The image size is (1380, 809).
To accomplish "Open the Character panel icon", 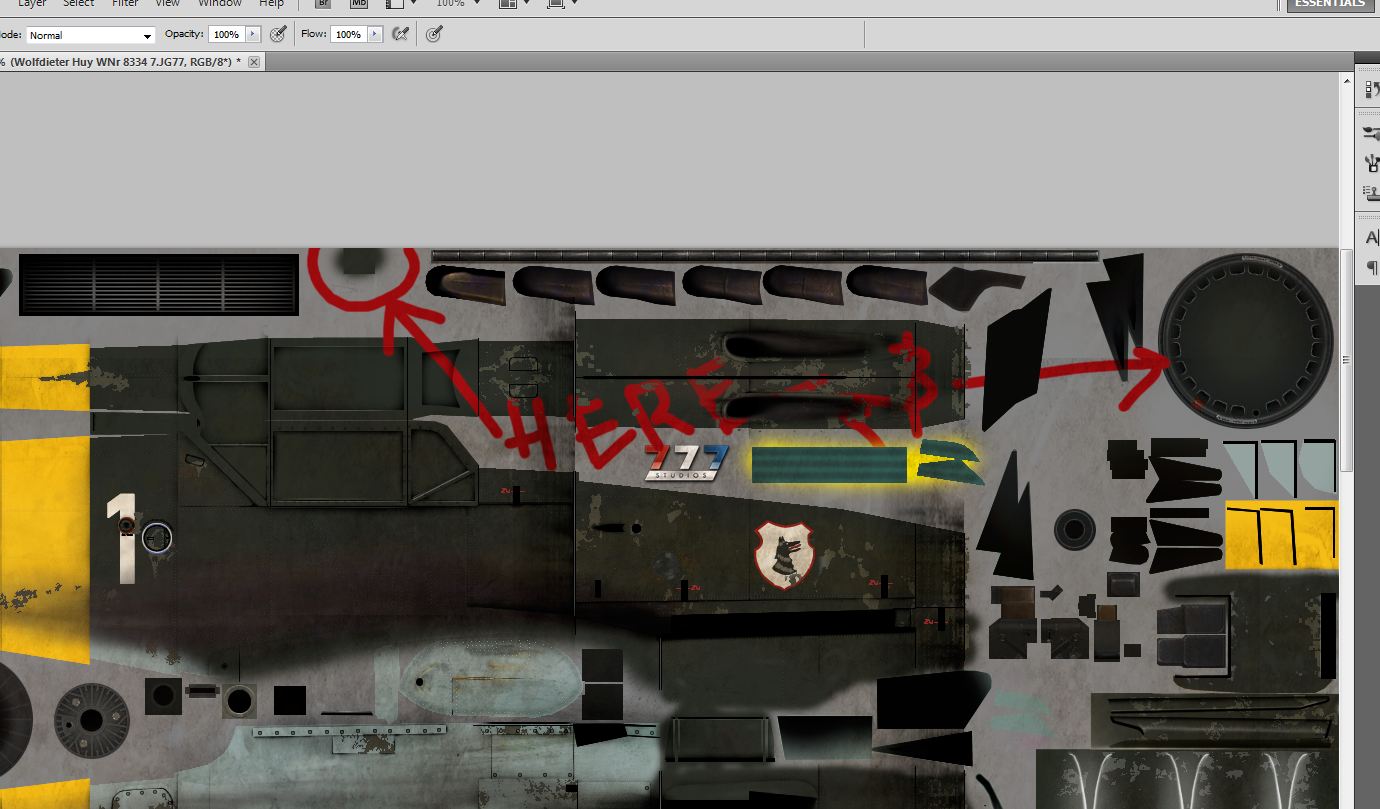I will (1370, 238).
